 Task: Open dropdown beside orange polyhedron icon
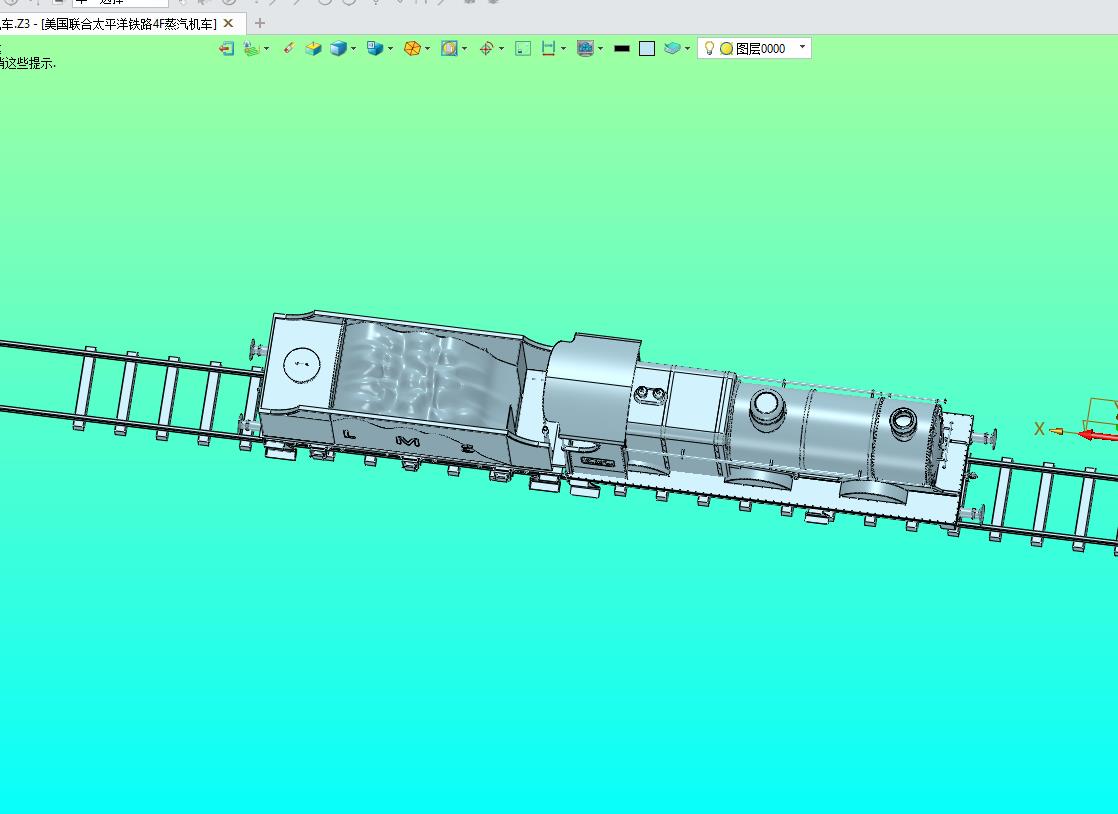pyautogui.click(x=427, y=48)
